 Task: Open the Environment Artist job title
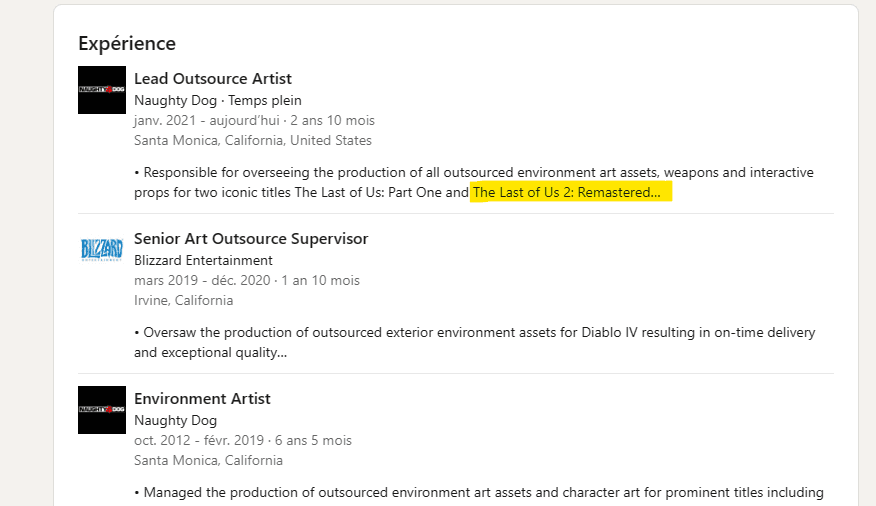click(202, 399)
